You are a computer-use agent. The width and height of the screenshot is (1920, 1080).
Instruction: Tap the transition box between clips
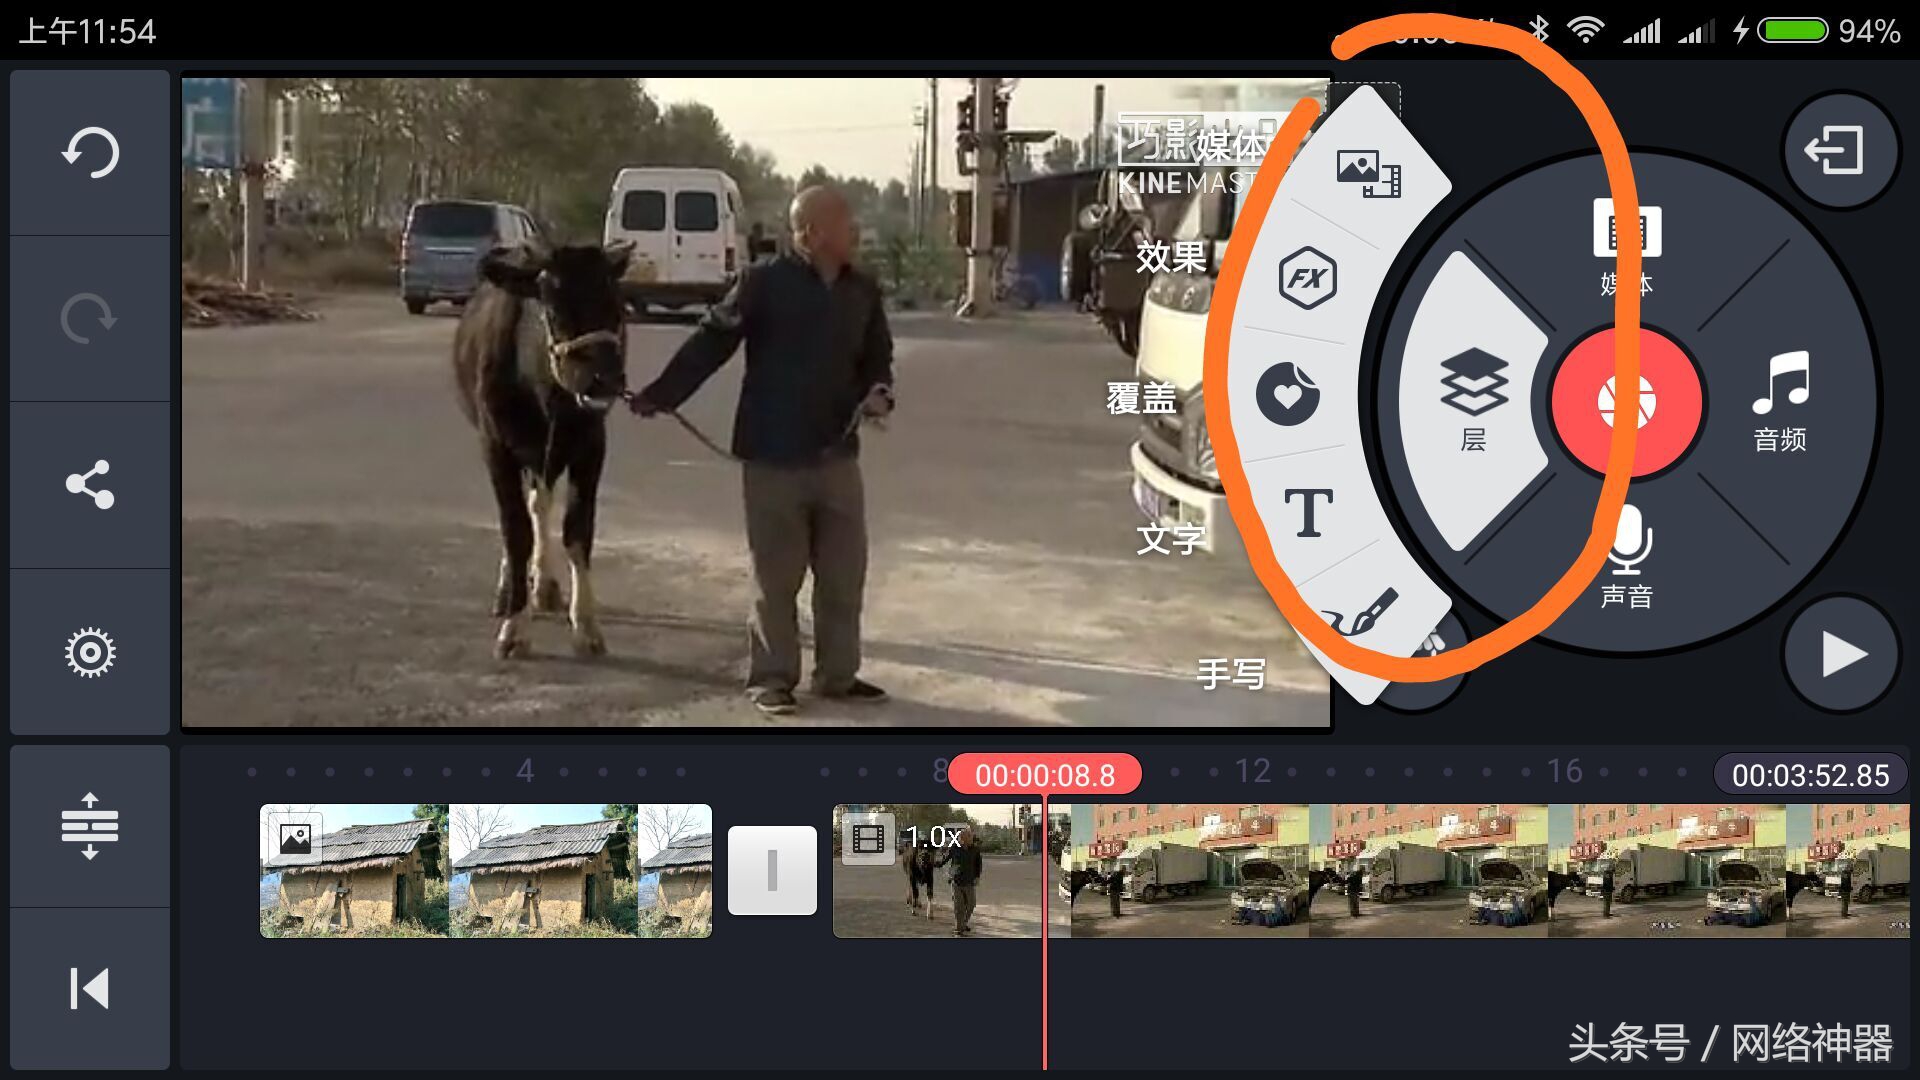click(x=772, y=870)
